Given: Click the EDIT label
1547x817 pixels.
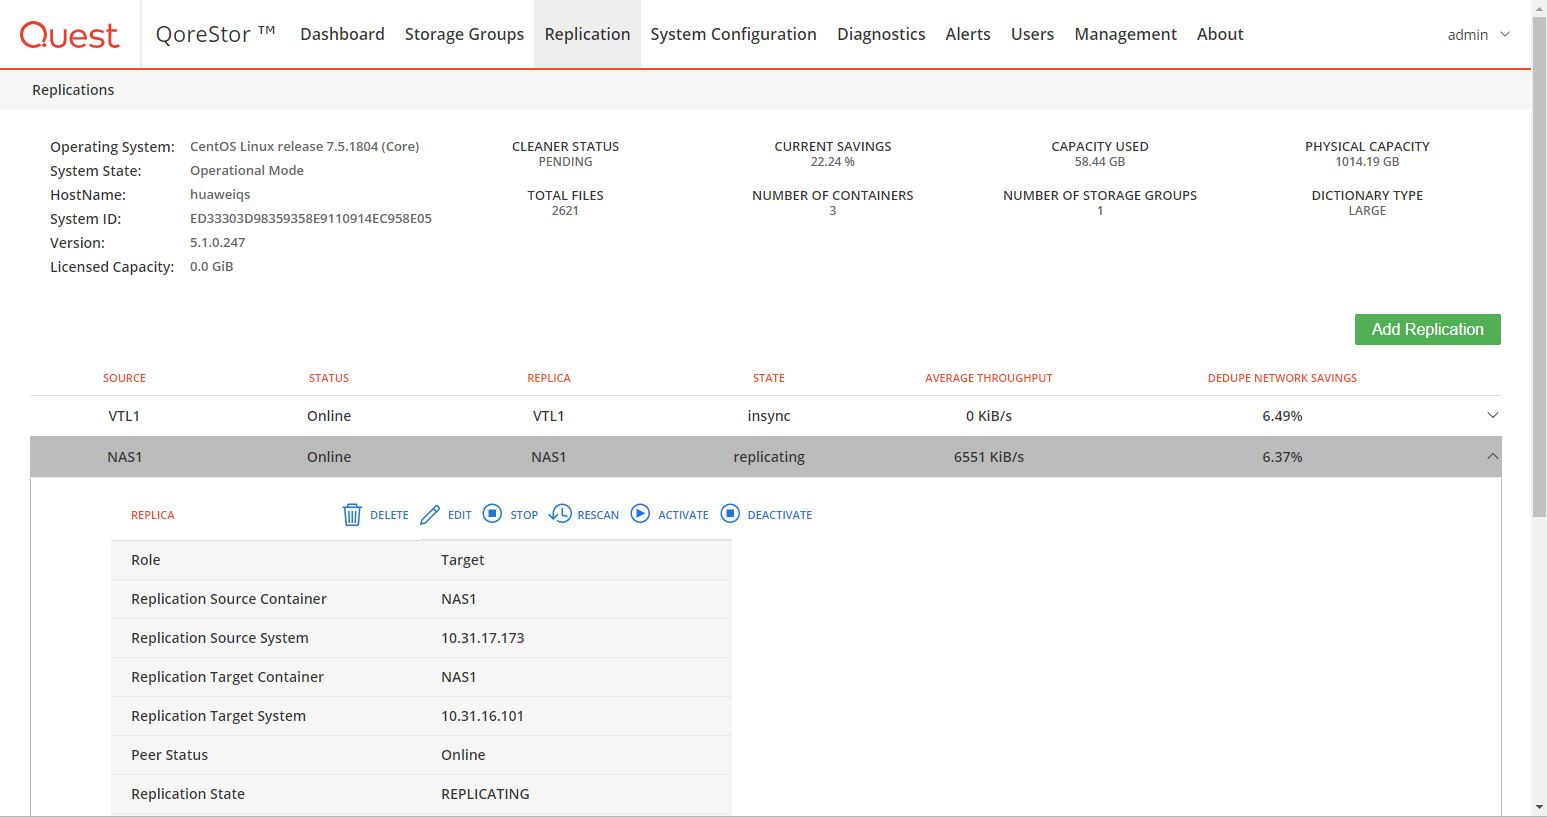Looking at the screenshot, I should coord(460,515).
